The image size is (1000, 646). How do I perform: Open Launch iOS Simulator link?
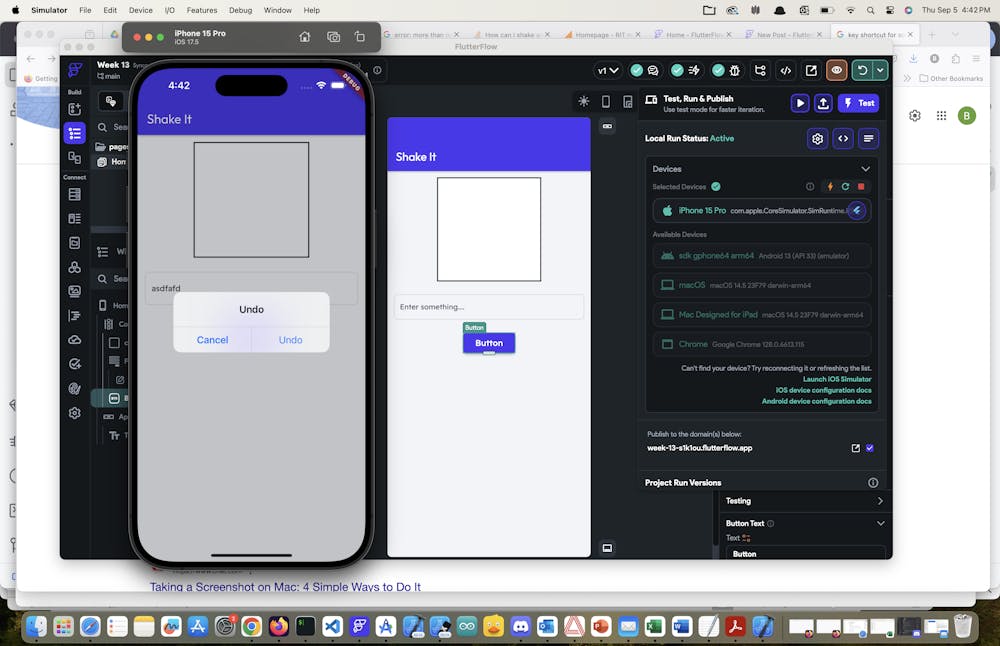(x=837, y=379)
